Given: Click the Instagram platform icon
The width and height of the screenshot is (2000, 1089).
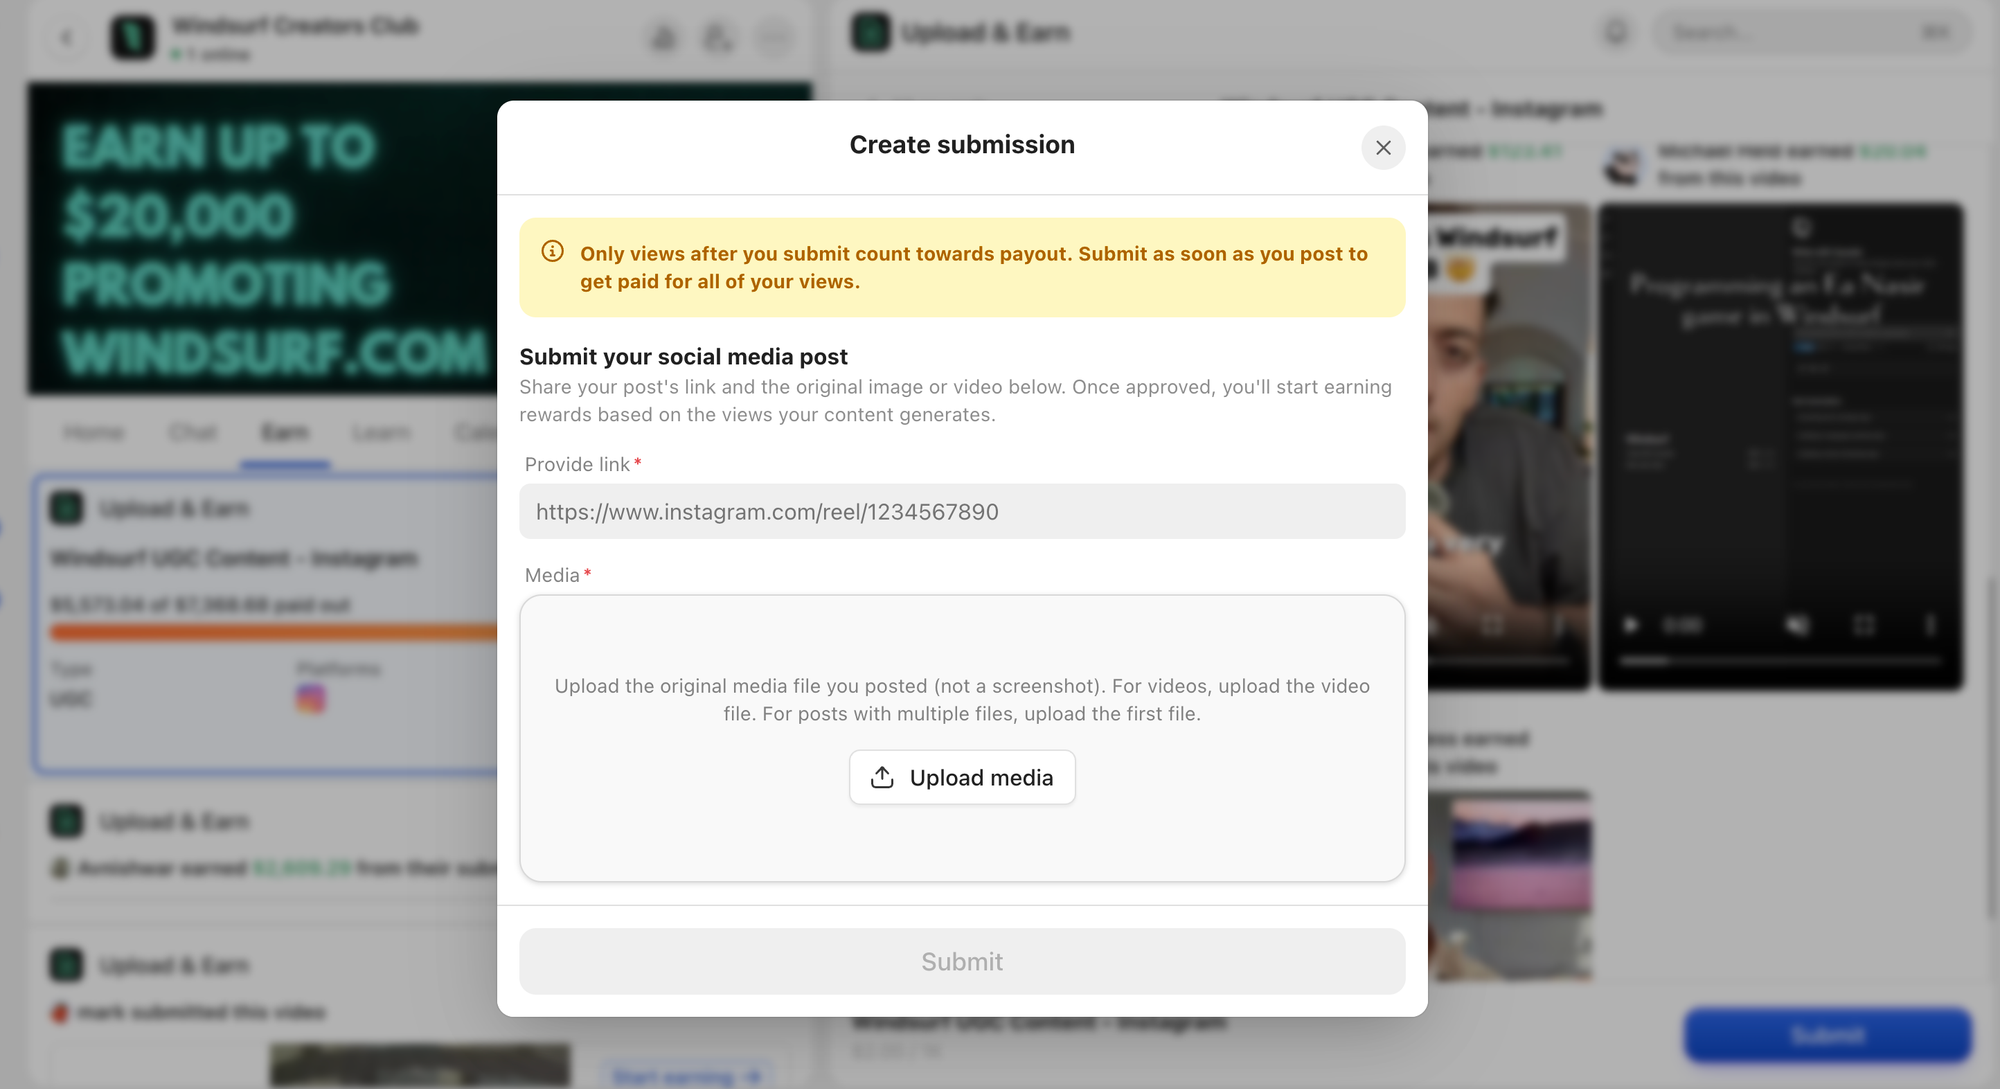Looking at the screenshot, I should pyautogui.click(x=311, y=698).
